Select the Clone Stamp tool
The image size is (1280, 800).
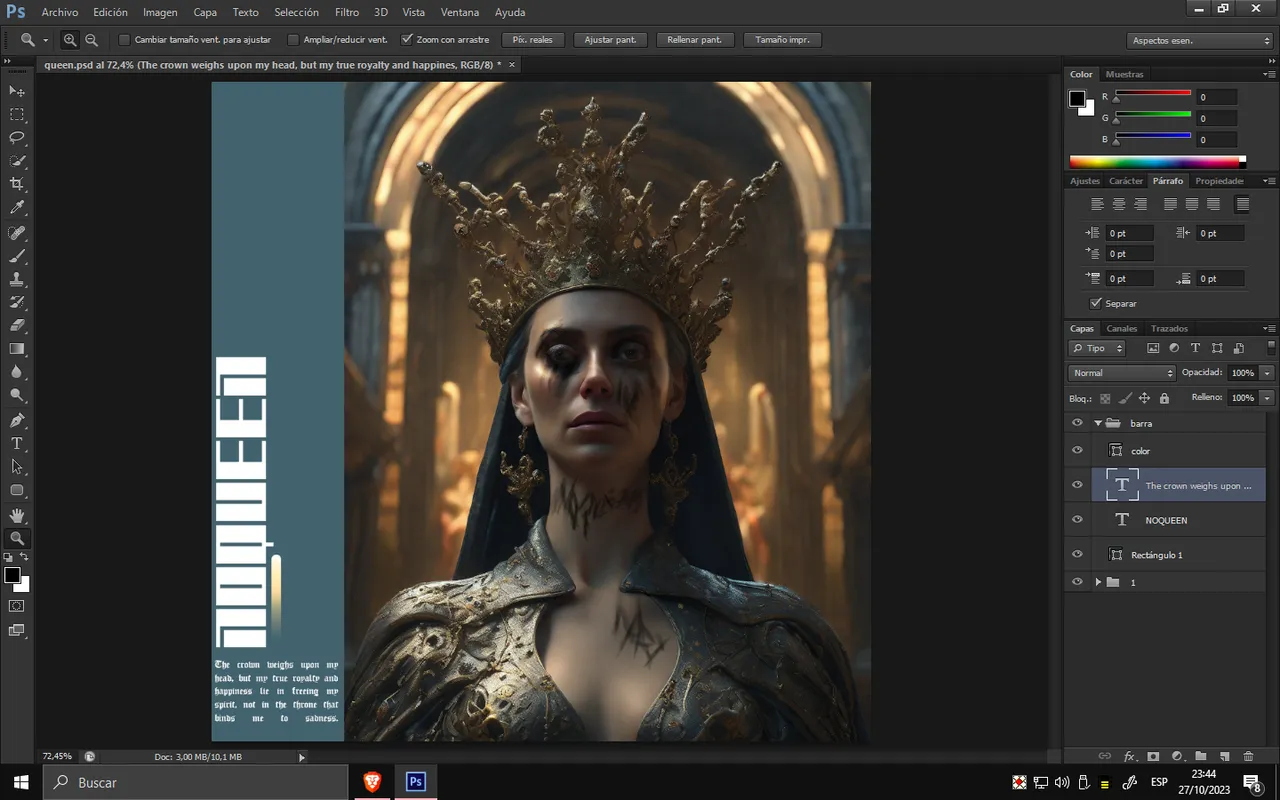pos(17,279)
